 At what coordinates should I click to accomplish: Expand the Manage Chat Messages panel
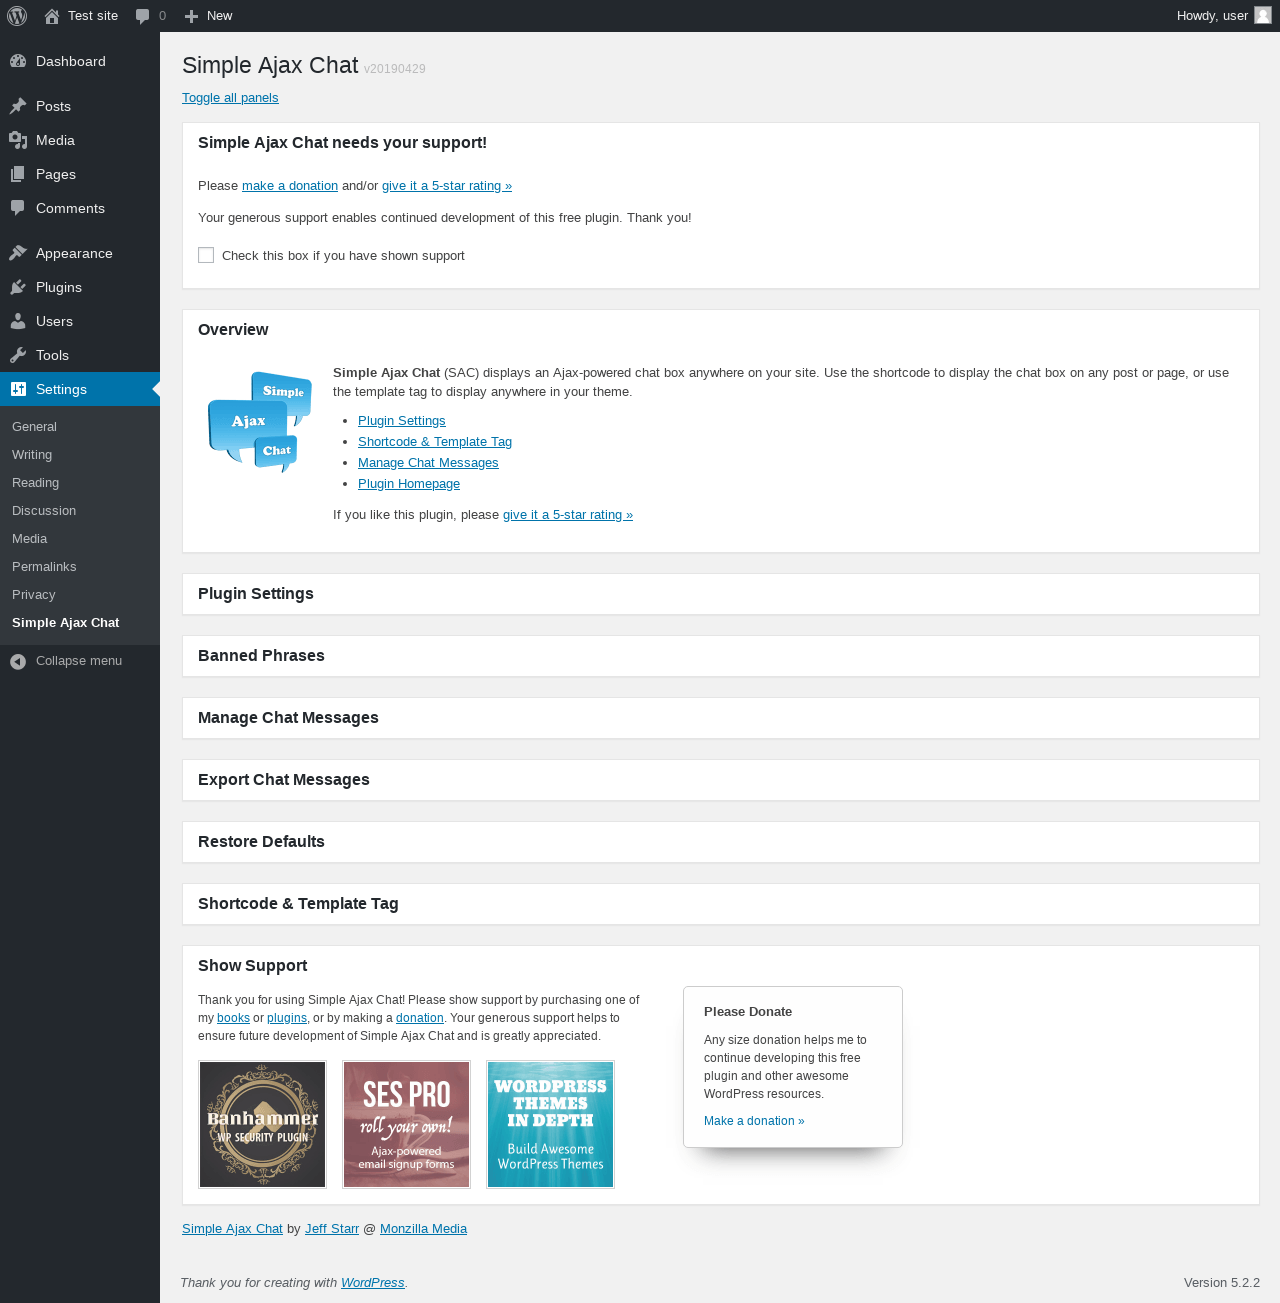pyautogui.click(x=720, y=718)
